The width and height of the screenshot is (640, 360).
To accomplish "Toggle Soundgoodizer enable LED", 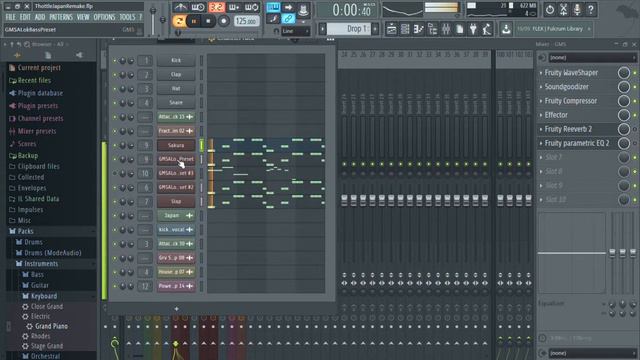I will (635, 87).
